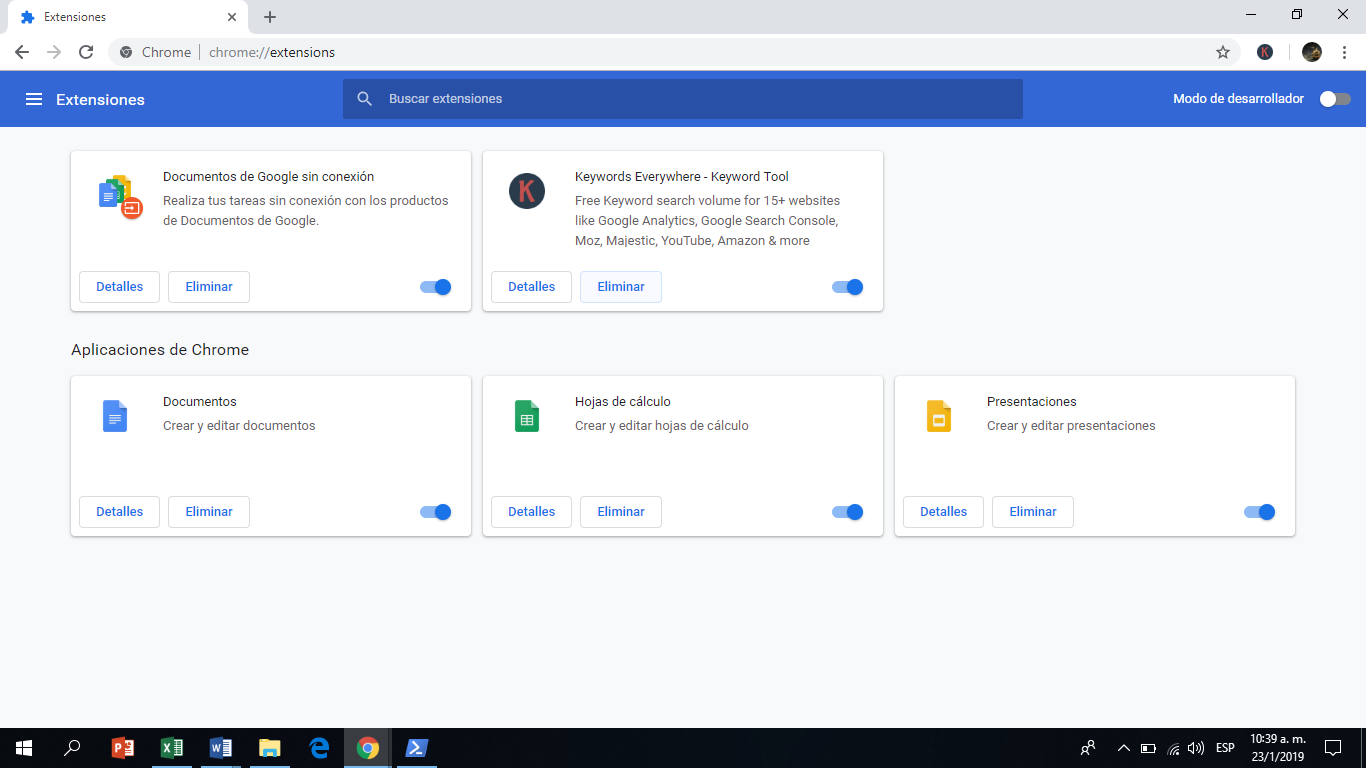
Task: Click the ESP language indicator in taskbar
Action: point(1225,748)
